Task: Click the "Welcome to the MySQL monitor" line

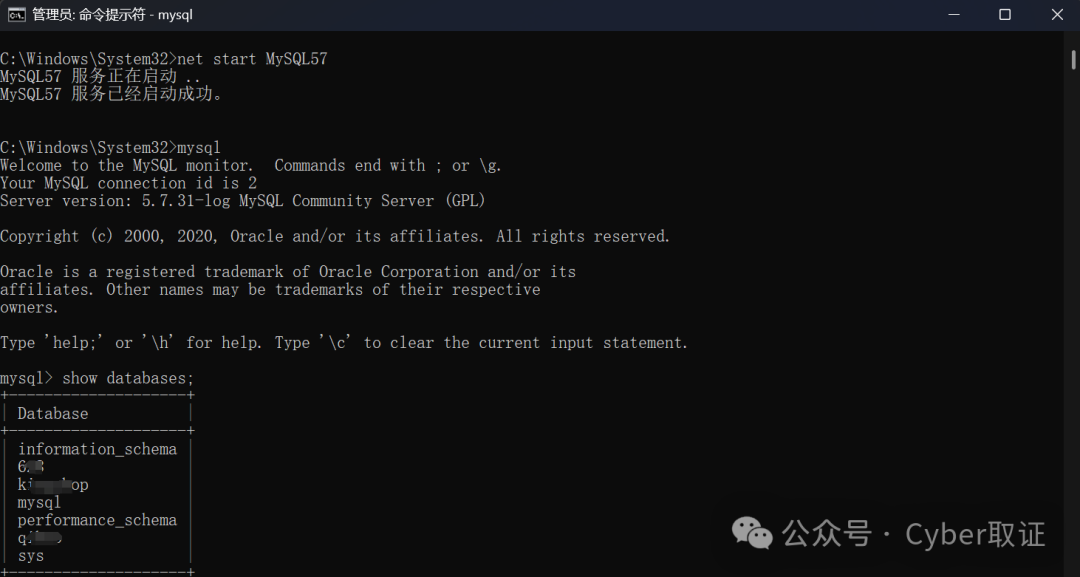Action: click(250, 166)
